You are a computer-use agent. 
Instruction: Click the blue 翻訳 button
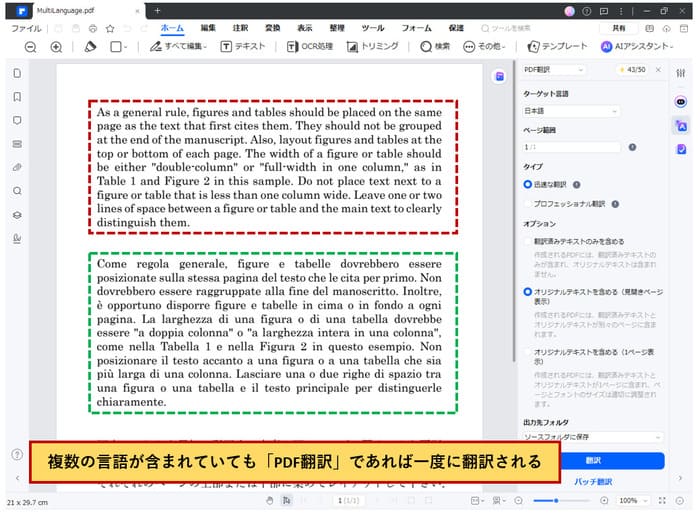point(592,460)
